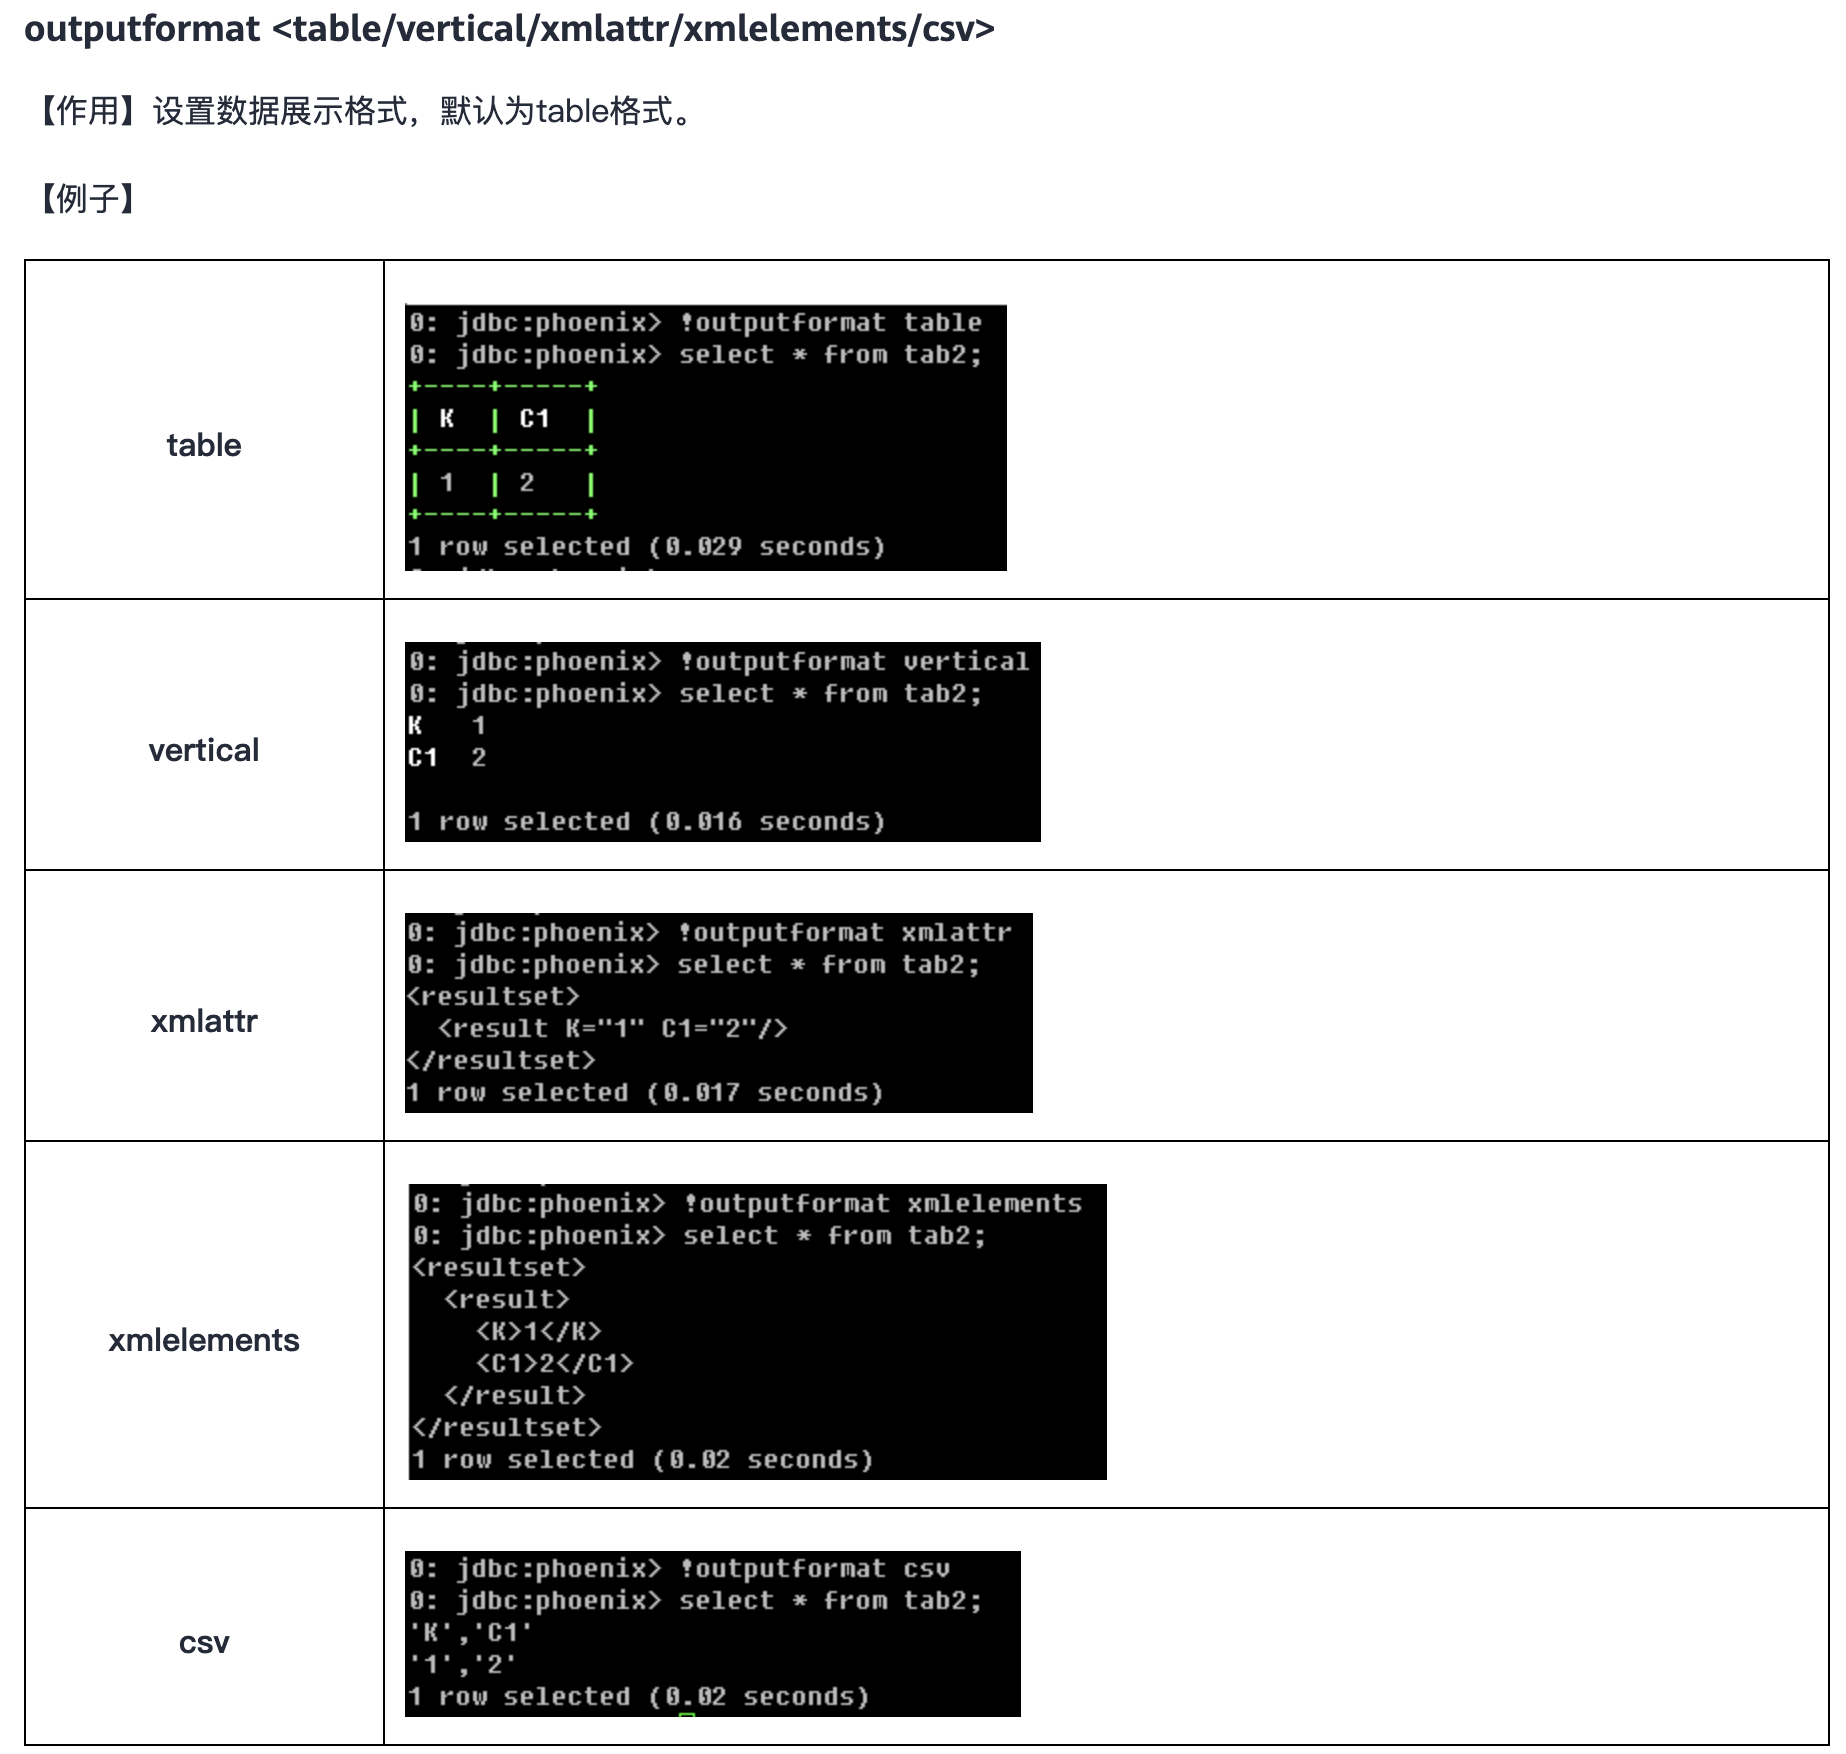Open the csv format terminal screenshot
Image resolution: width=1846 pixels, height=1754 pixels.
click(x=712, y=1633)
